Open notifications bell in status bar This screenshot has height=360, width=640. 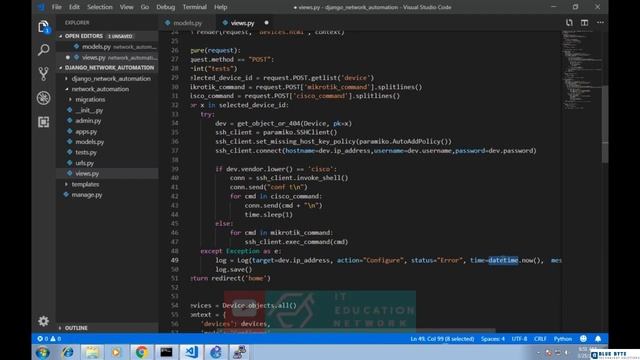pos(598,339)
